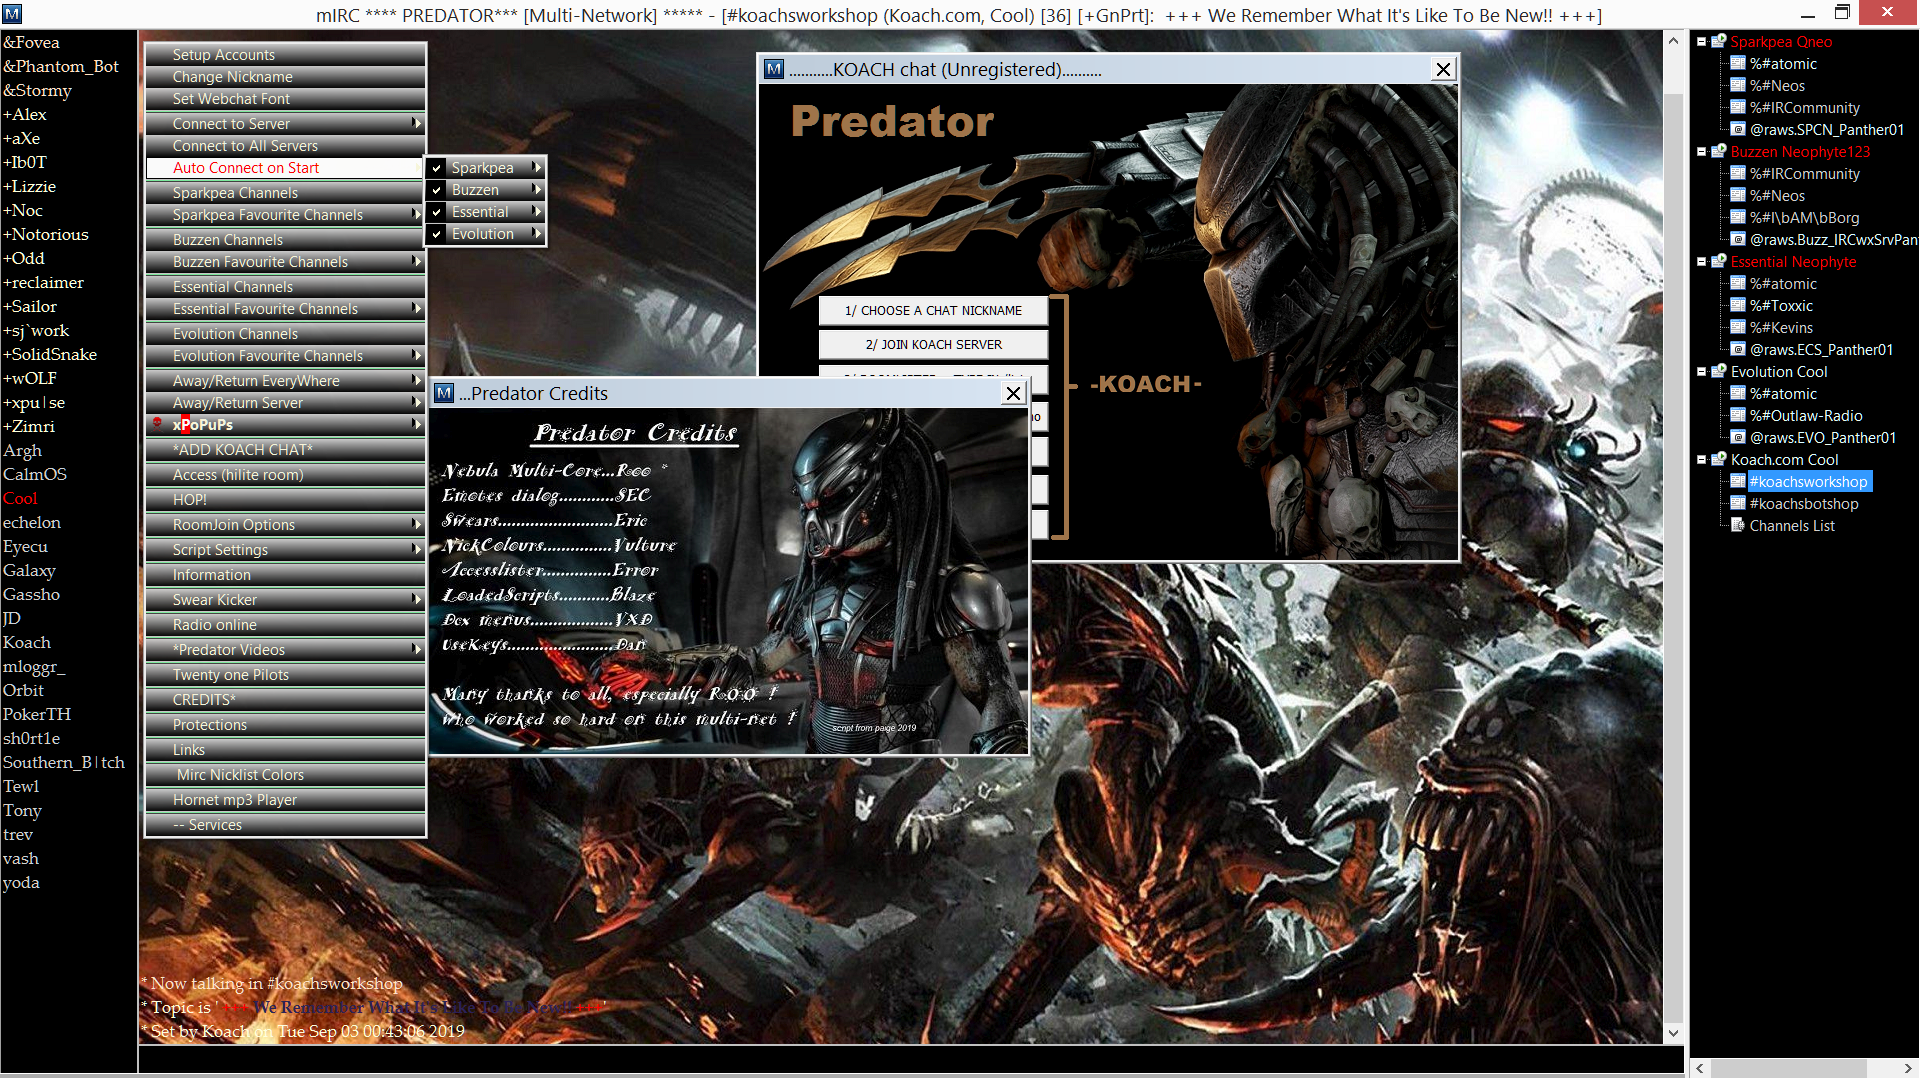1920x1078 pixels.
Task: Click 2/ JOIN KOACH SERVER button
Action: point(933,344)
